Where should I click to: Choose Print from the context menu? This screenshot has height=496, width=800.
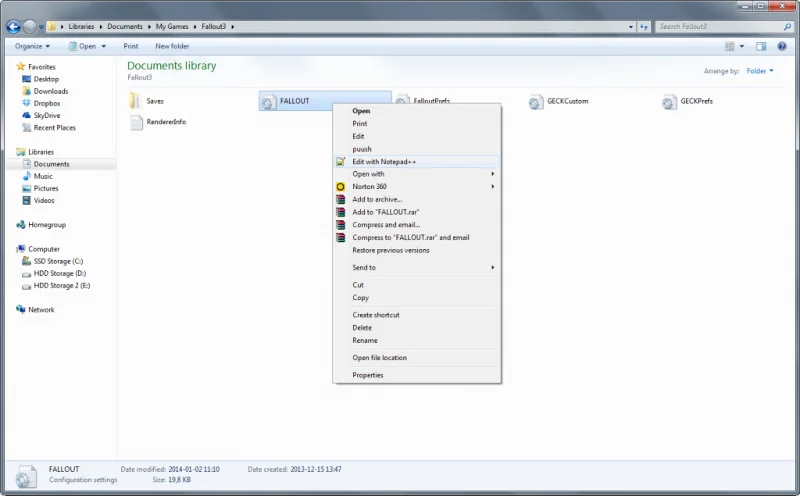pyautogui.click(x=416, y=124)
